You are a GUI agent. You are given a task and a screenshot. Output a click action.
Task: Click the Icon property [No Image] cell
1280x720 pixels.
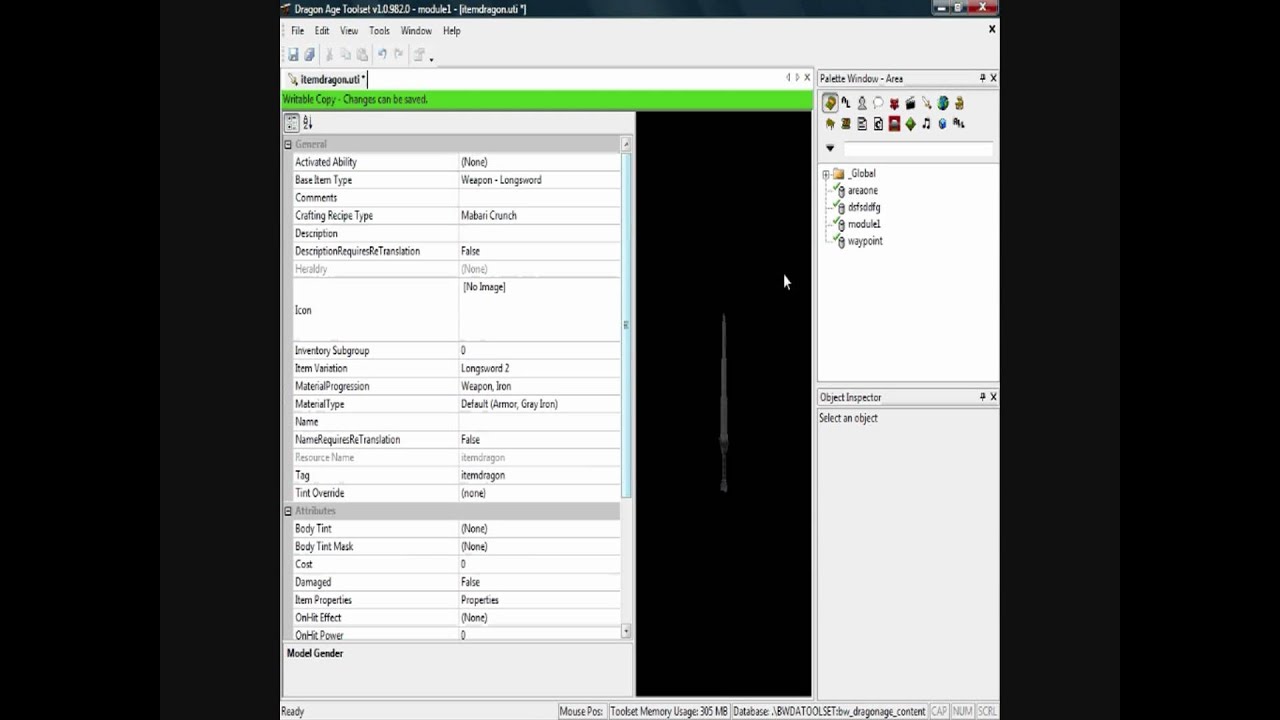pyautogui.click(x=539, y=310)
